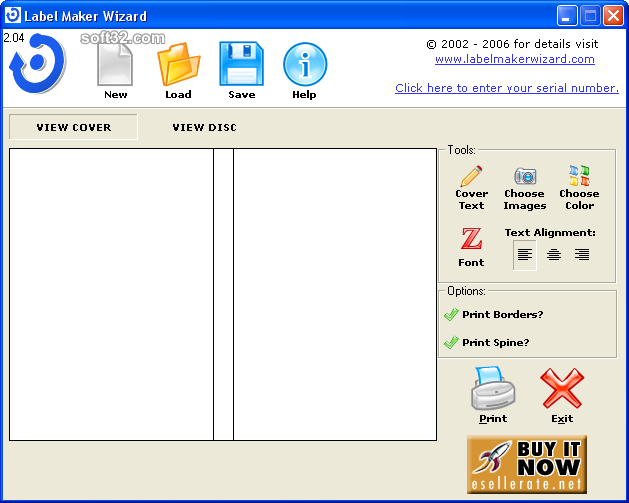Close the Label Maker Wizard window

click(613, 16)
